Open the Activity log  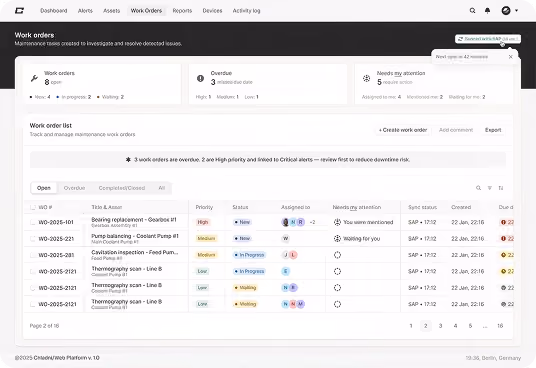coord(246,11)
